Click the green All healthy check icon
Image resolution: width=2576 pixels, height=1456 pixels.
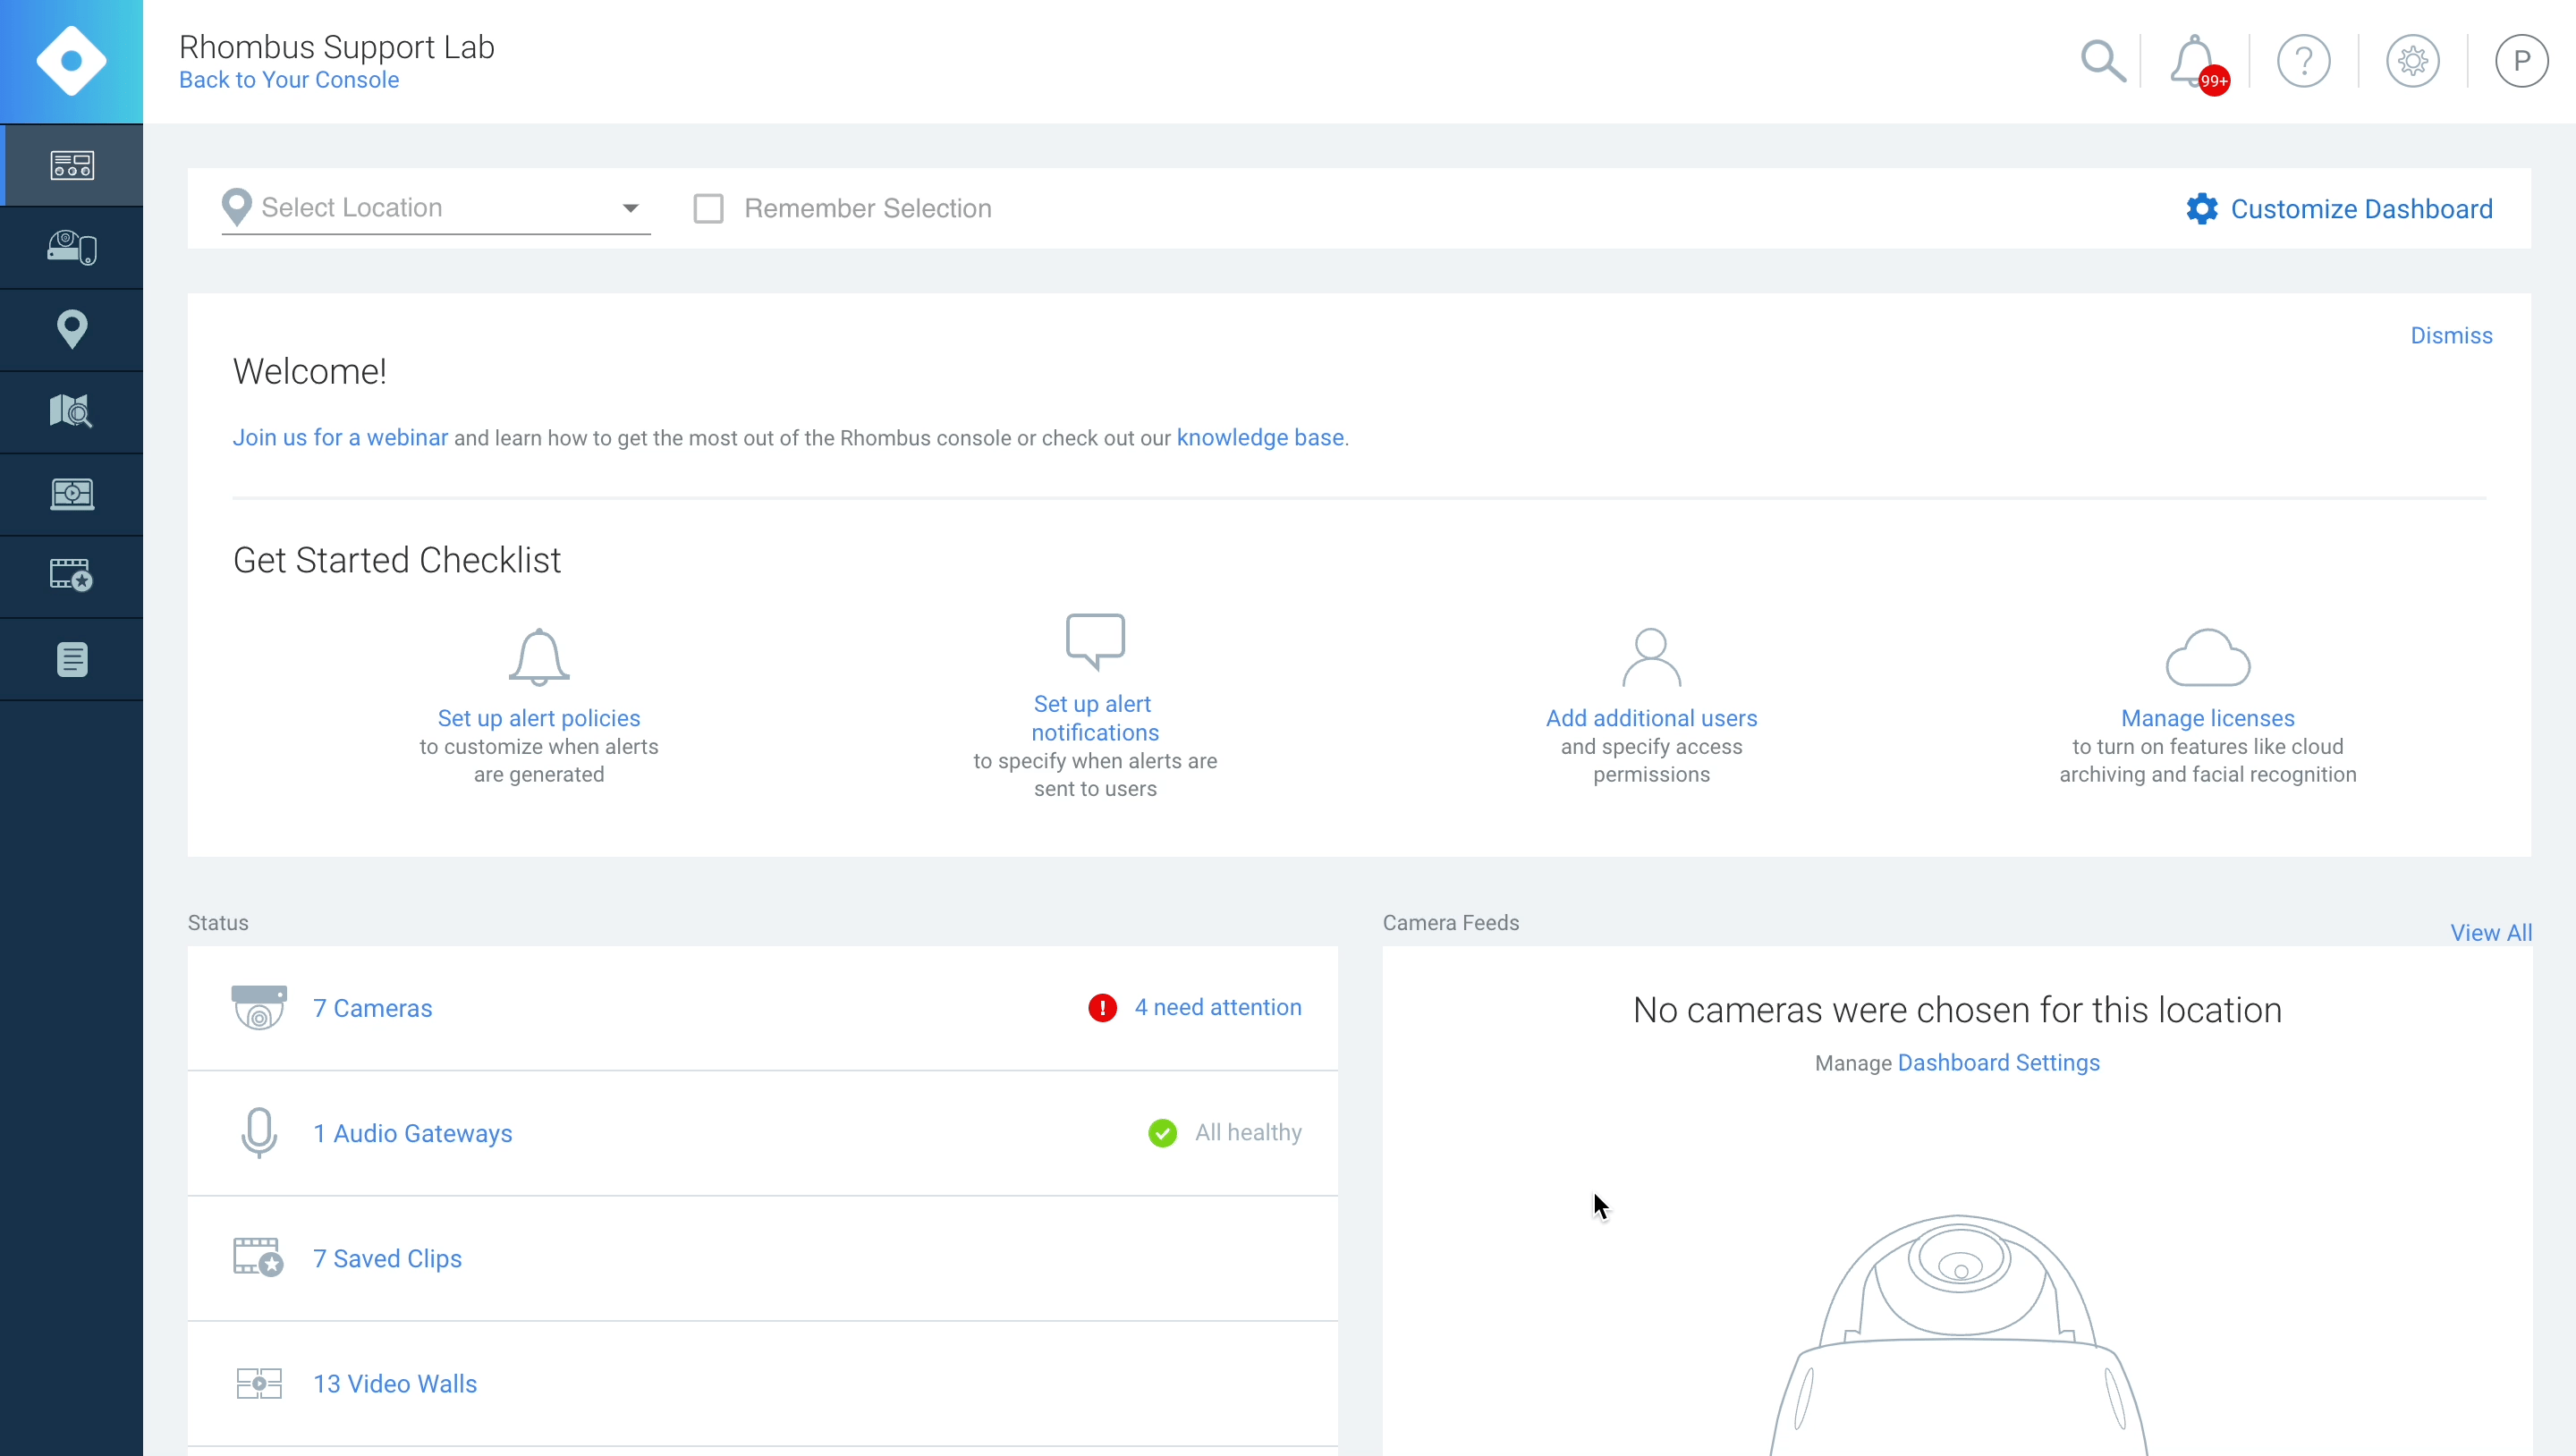click(1162, 1133)
